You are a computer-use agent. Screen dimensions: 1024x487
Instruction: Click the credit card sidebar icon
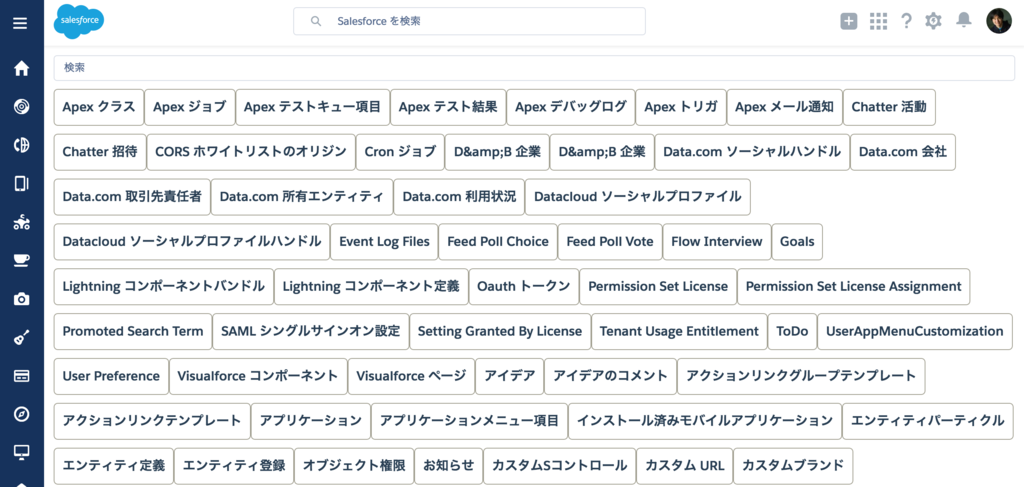(x=22, y=376)
